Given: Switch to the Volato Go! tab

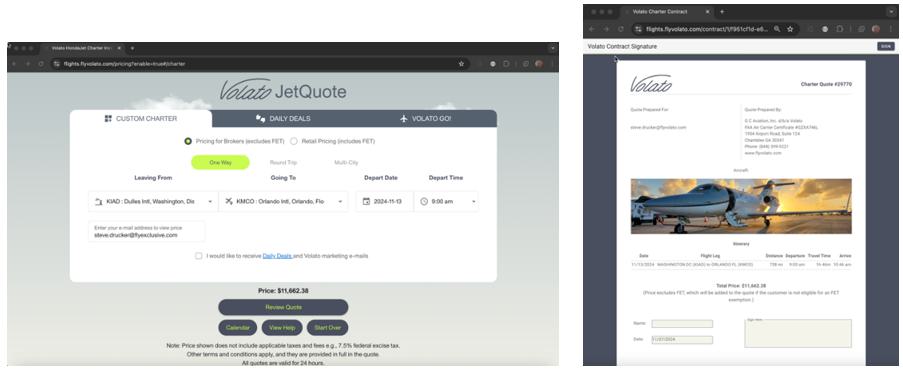Looking at the screenshot, I should point(425,119).
